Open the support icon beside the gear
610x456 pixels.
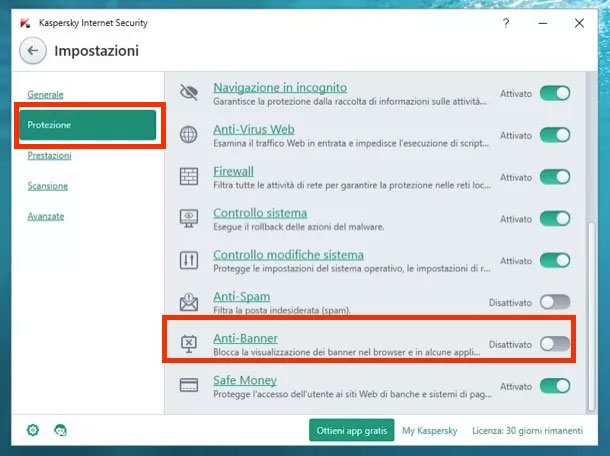tap(60, 430)
